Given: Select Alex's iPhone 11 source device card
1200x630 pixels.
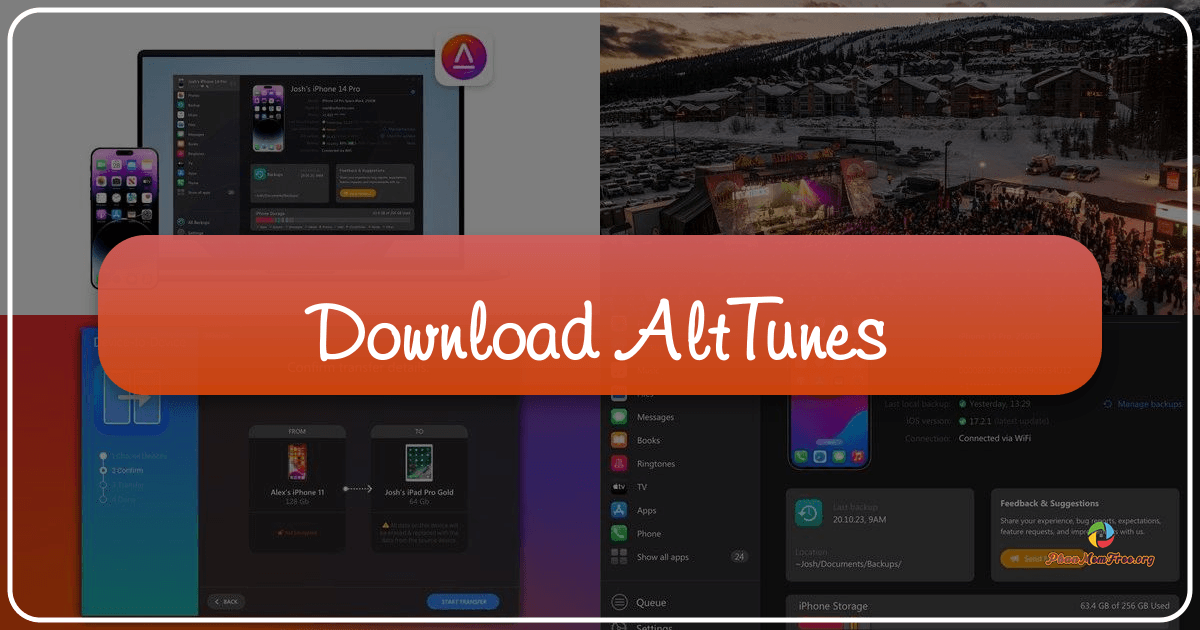Looking at the screenshot, I should [297, 485].
